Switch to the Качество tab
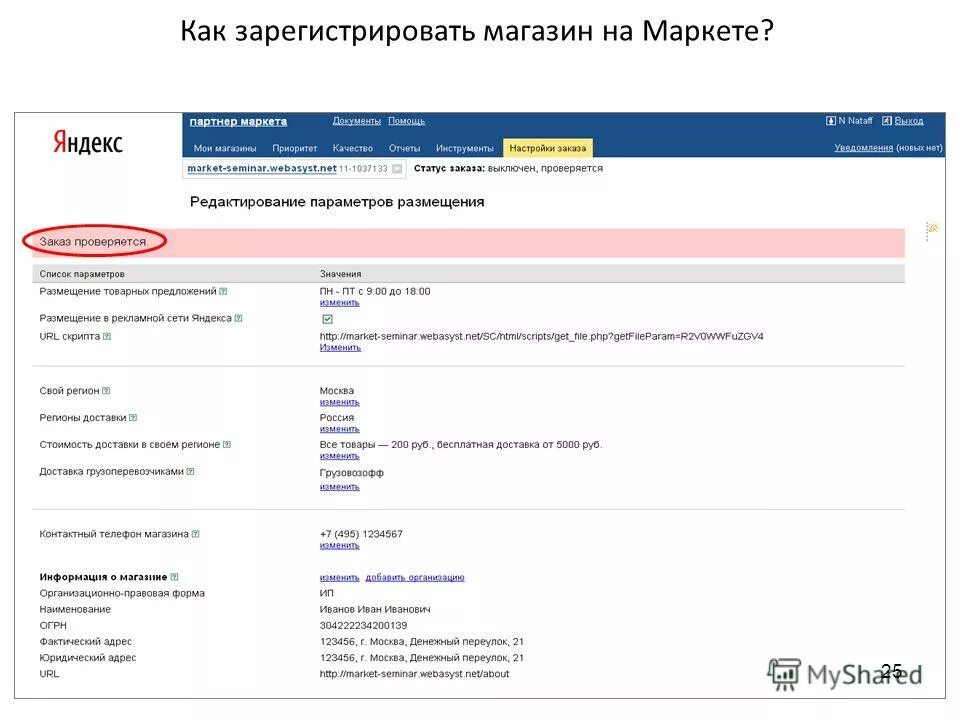 (x=353, y=148)
